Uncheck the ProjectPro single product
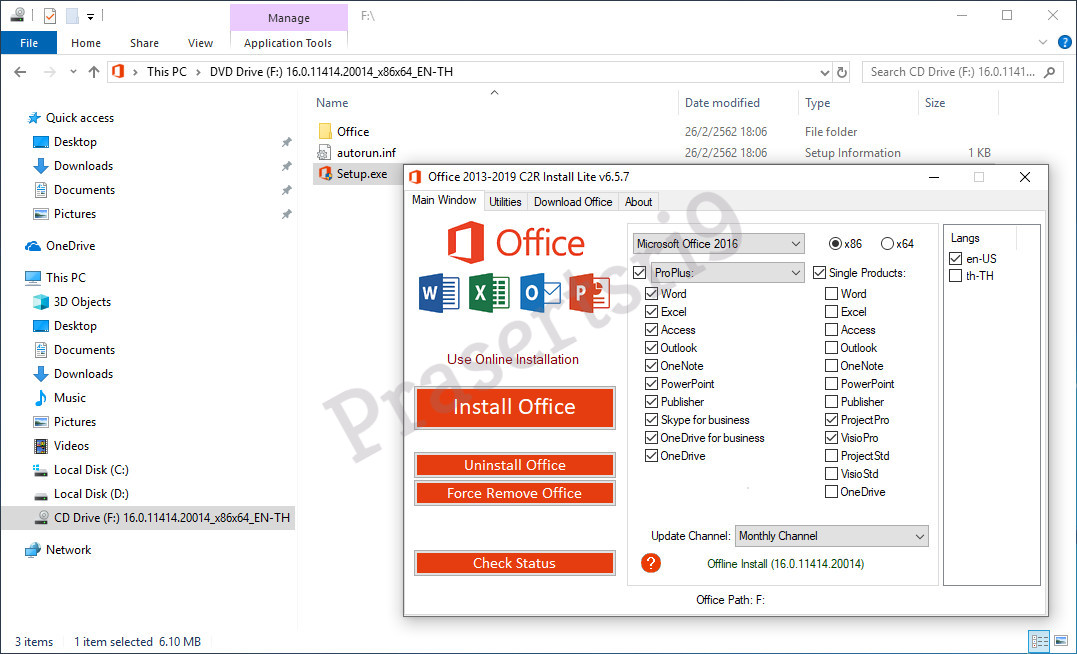The width and height of the screenshot is (1077, 654). pos(831,420)
